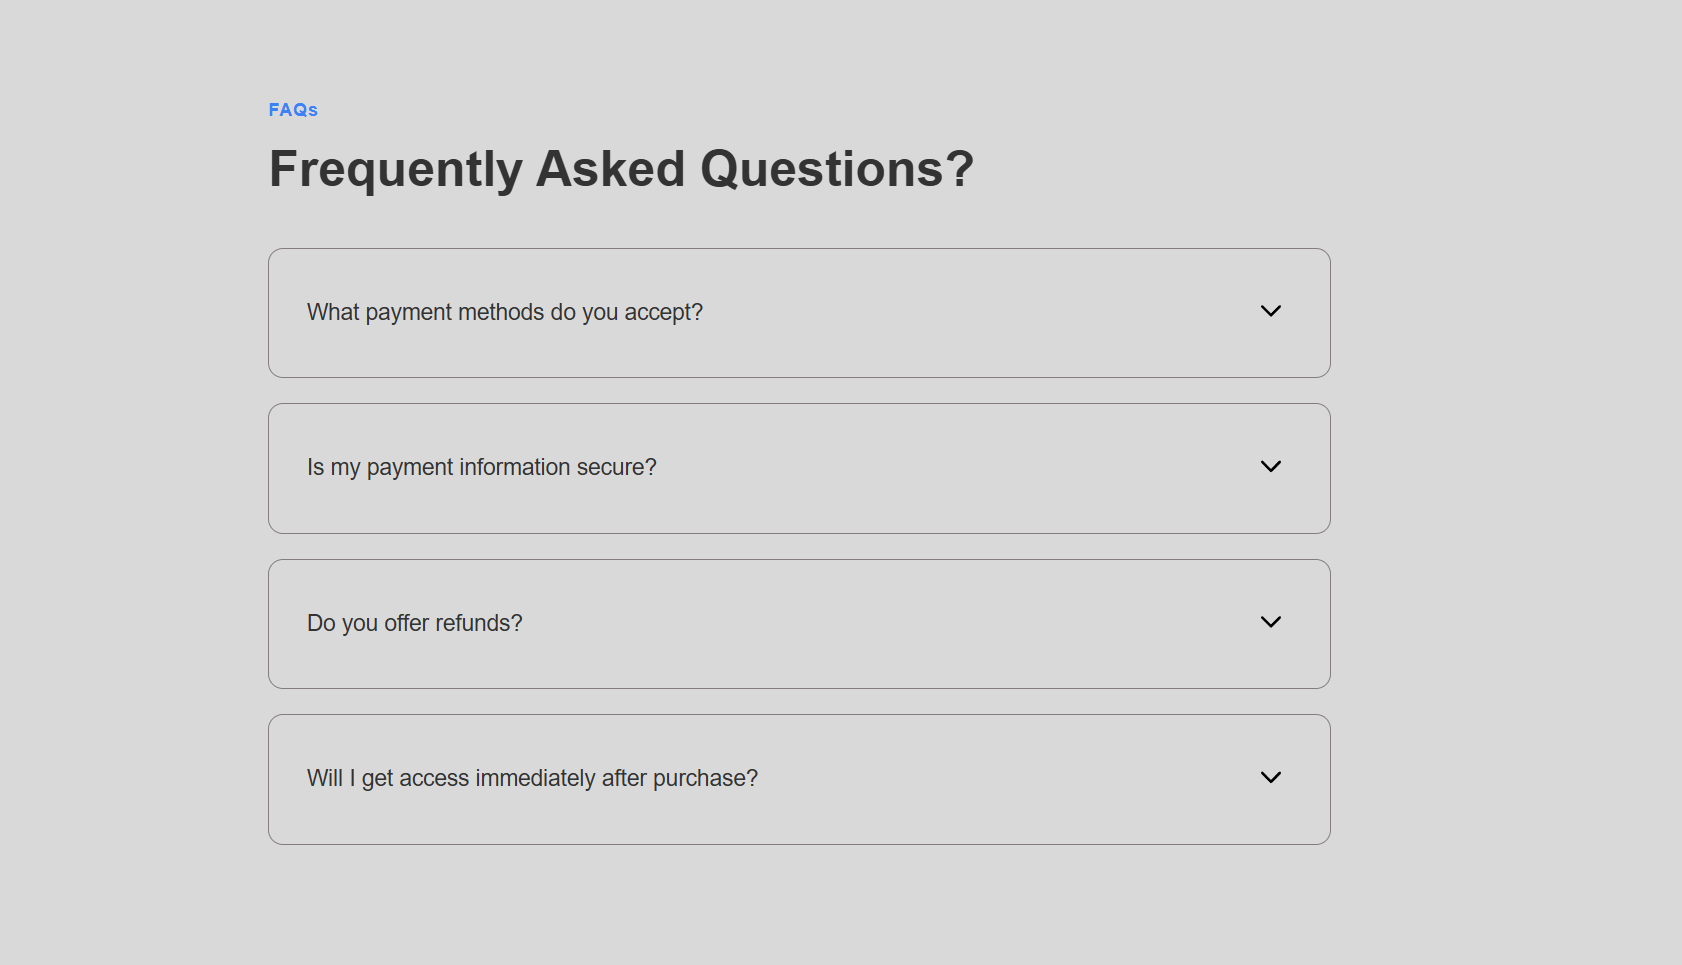Viewport: 1682px width, 965px height.
Task: Click the downward arrow on refunds question
Action: click(x=1271, y=622)
